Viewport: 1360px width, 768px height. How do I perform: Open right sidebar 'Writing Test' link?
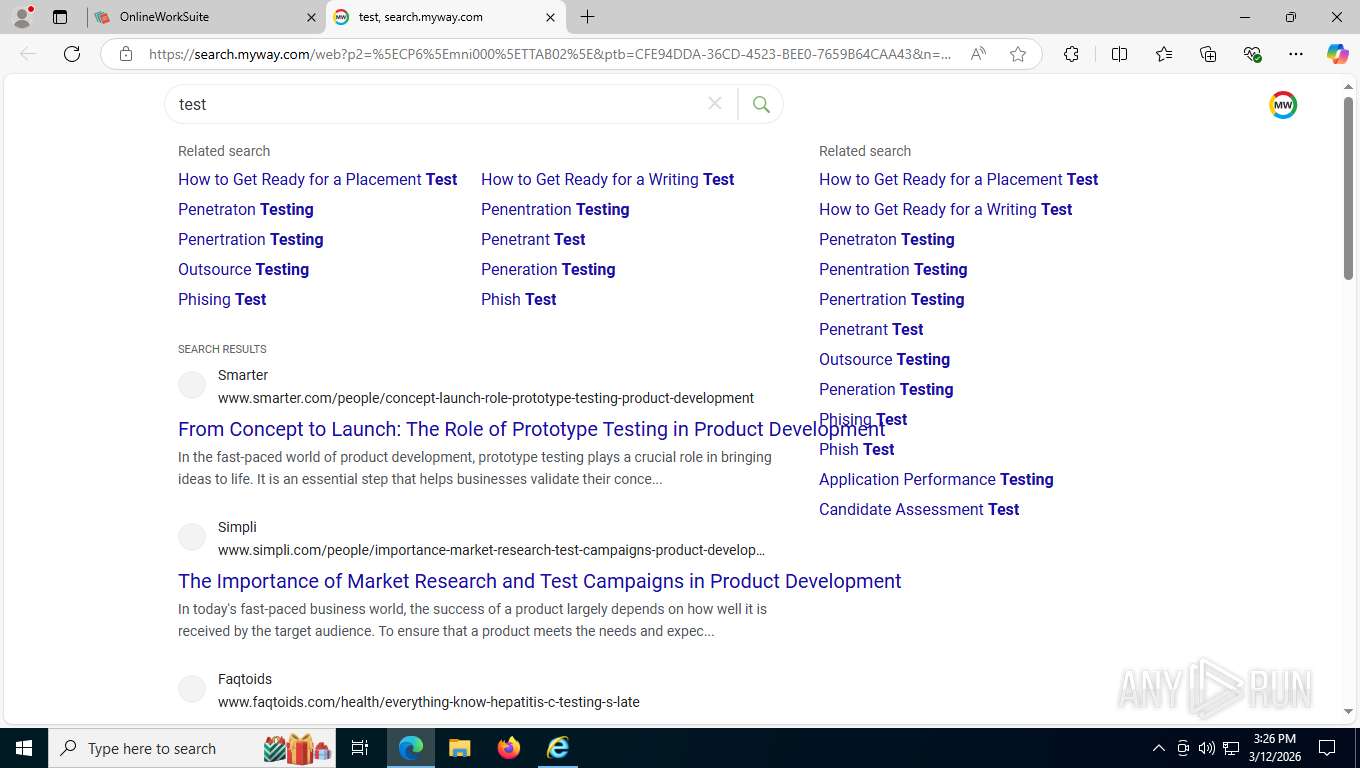point(945,209)
